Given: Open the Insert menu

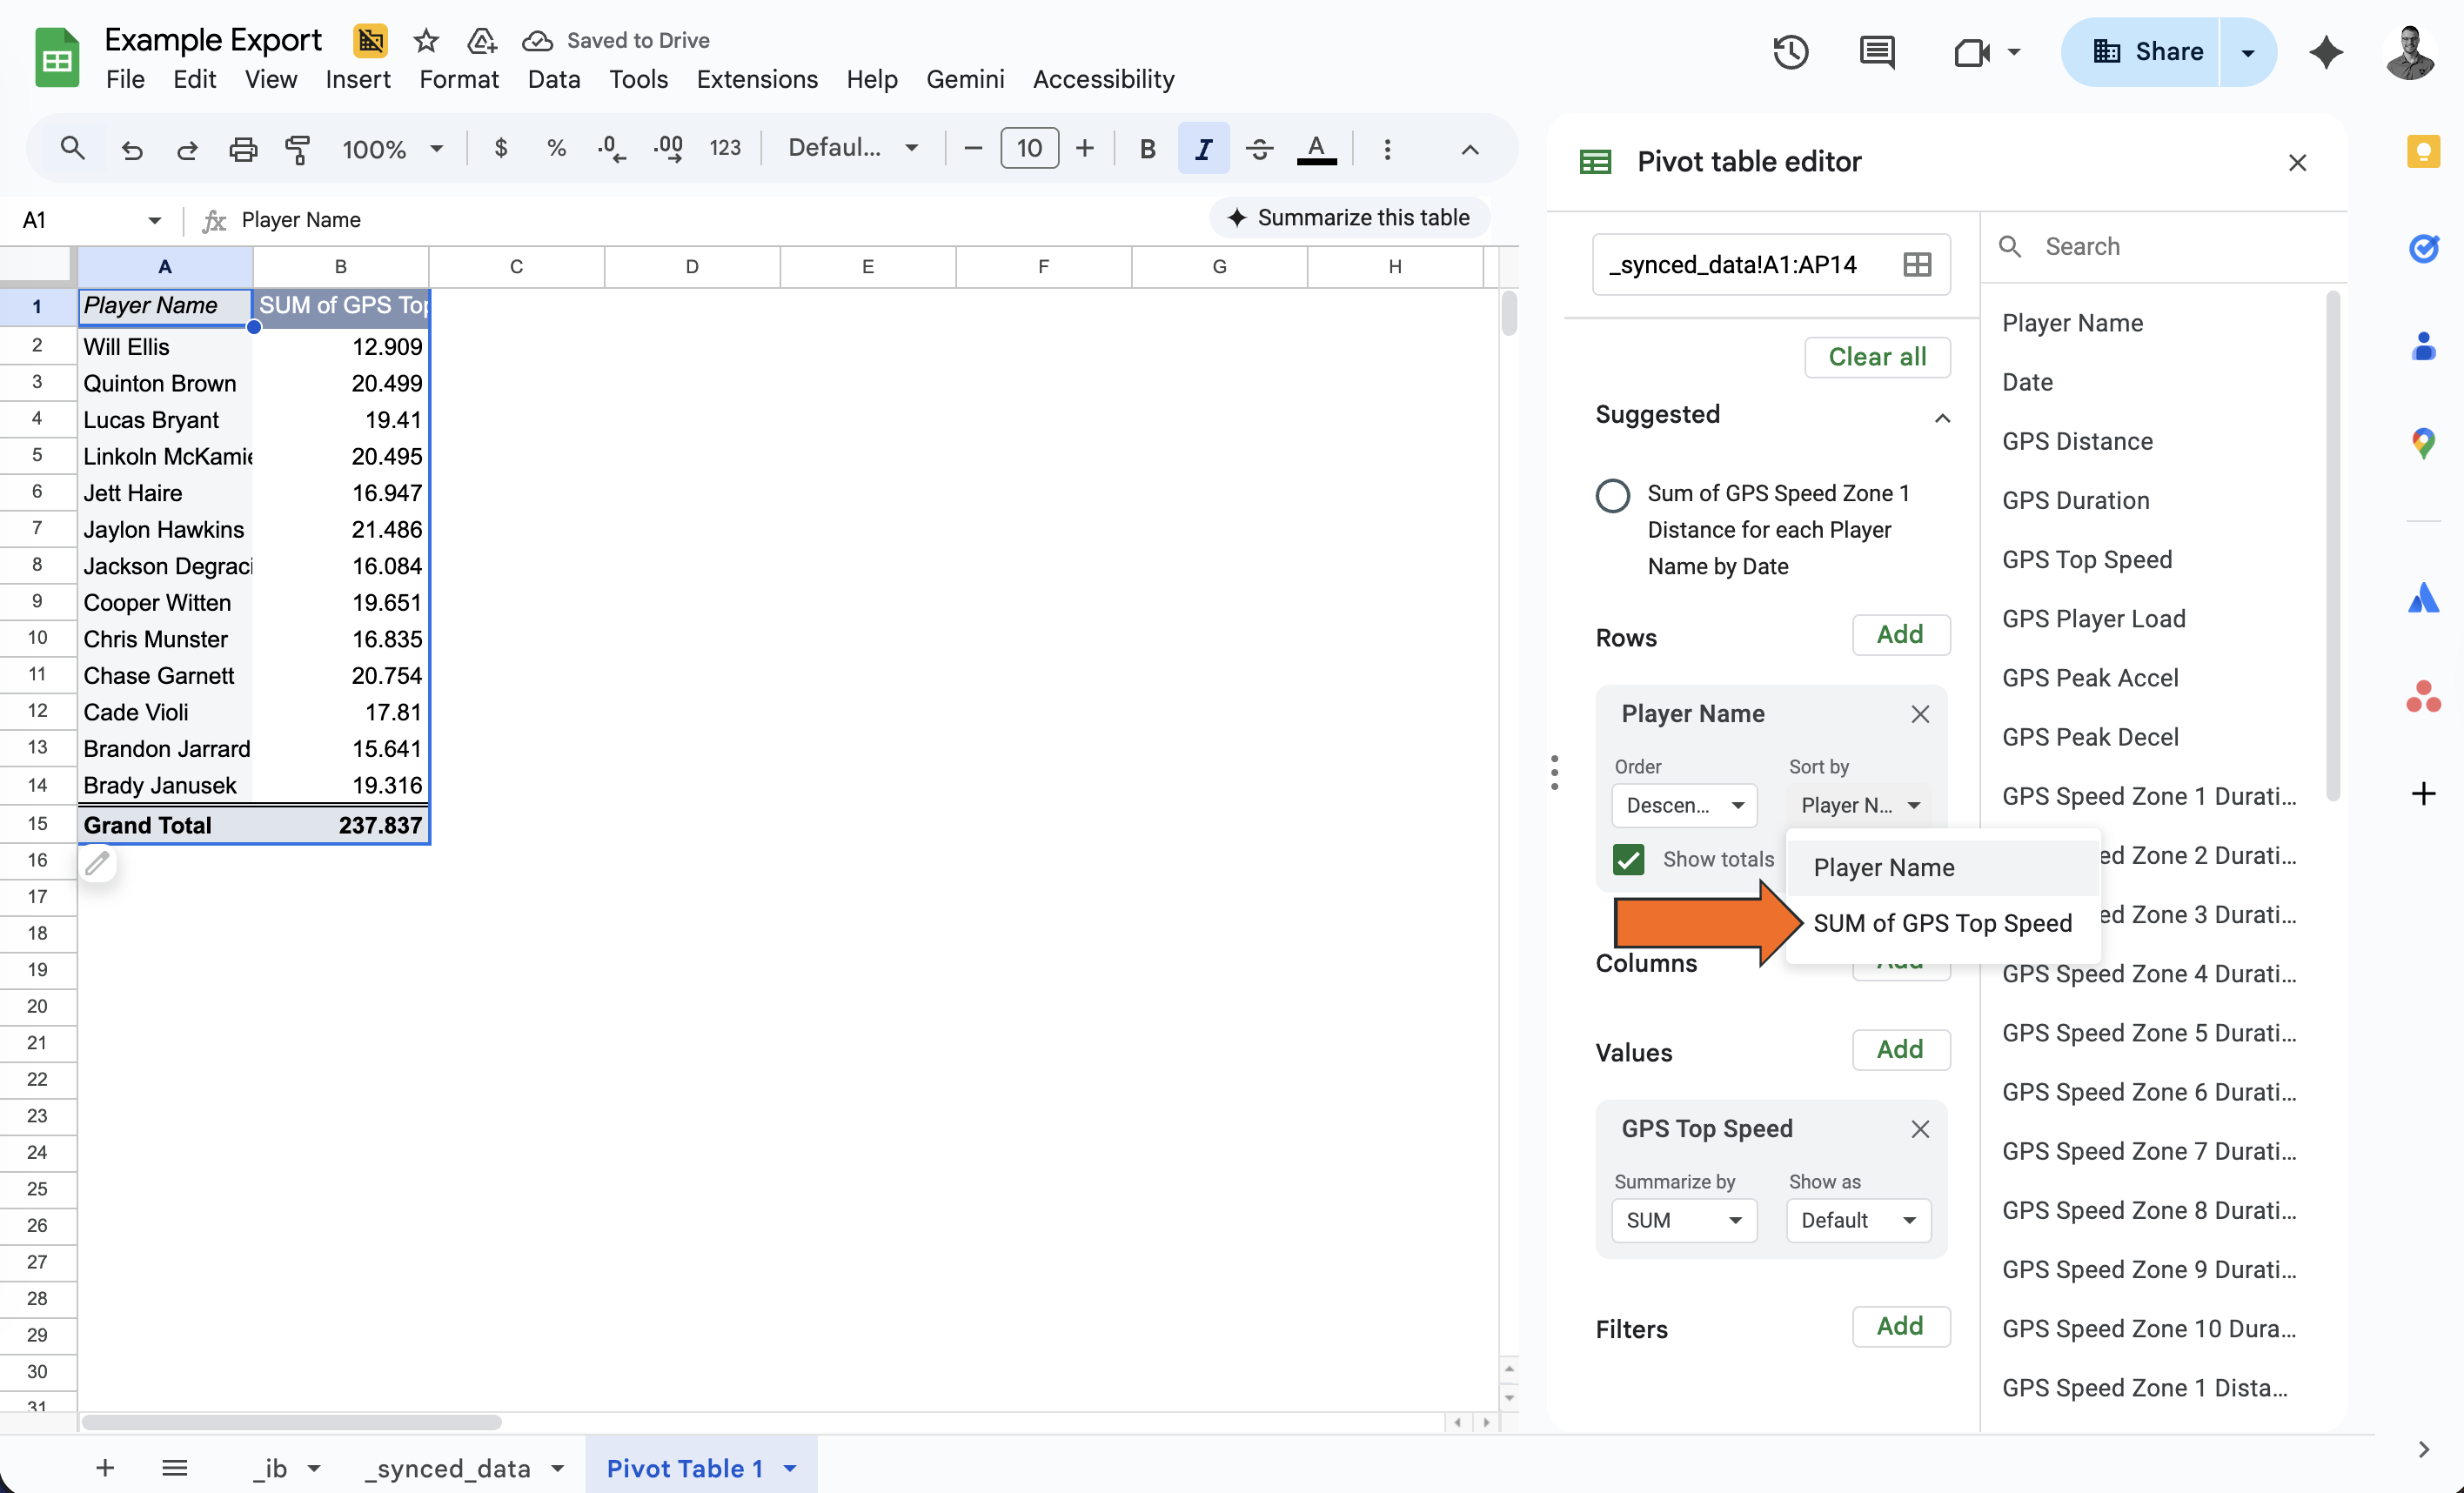Looking at the screenshot, I should [x=358, y=79].
